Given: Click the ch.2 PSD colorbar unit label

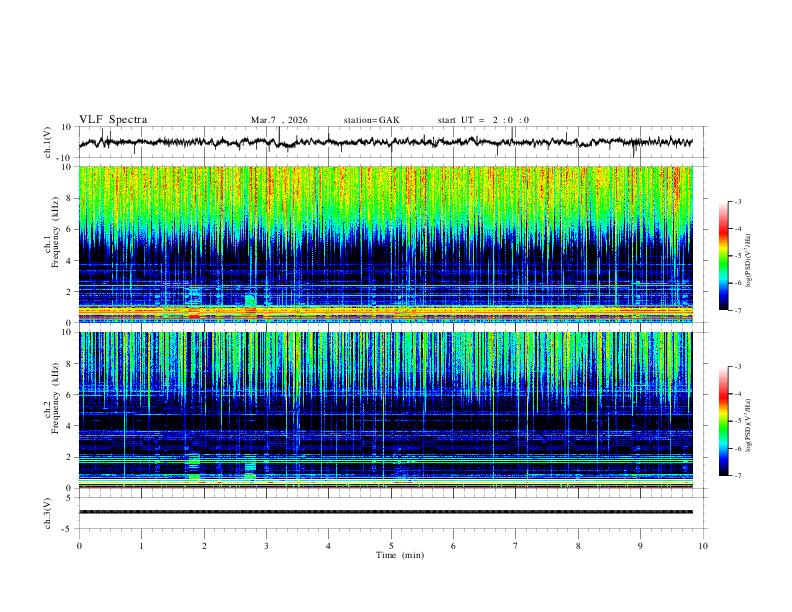Looking at the screenshot, I should pyautogui.click(x=749, y=425).
